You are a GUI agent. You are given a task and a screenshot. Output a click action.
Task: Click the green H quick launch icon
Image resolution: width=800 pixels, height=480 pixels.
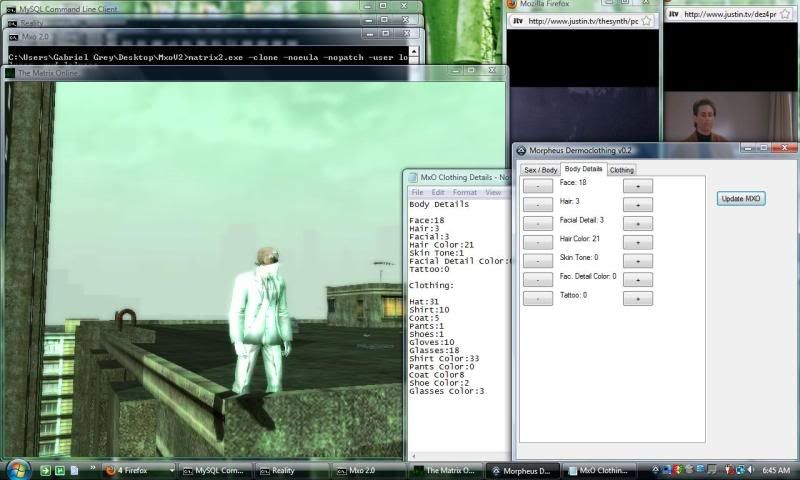tap(60, 470)
